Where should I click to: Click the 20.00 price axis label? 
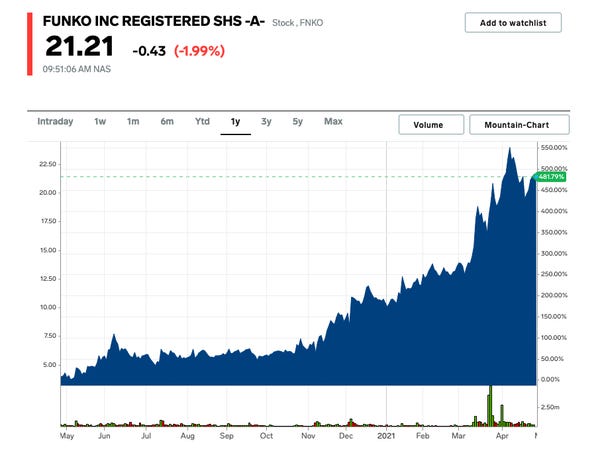pos(47,193)
